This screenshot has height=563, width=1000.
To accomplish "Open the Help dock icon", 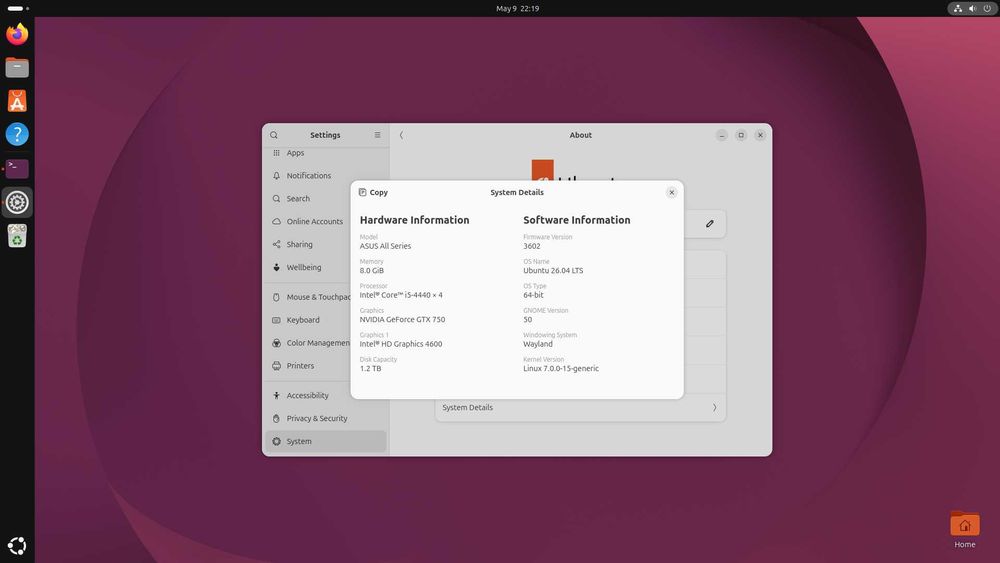I will [17, 135].
